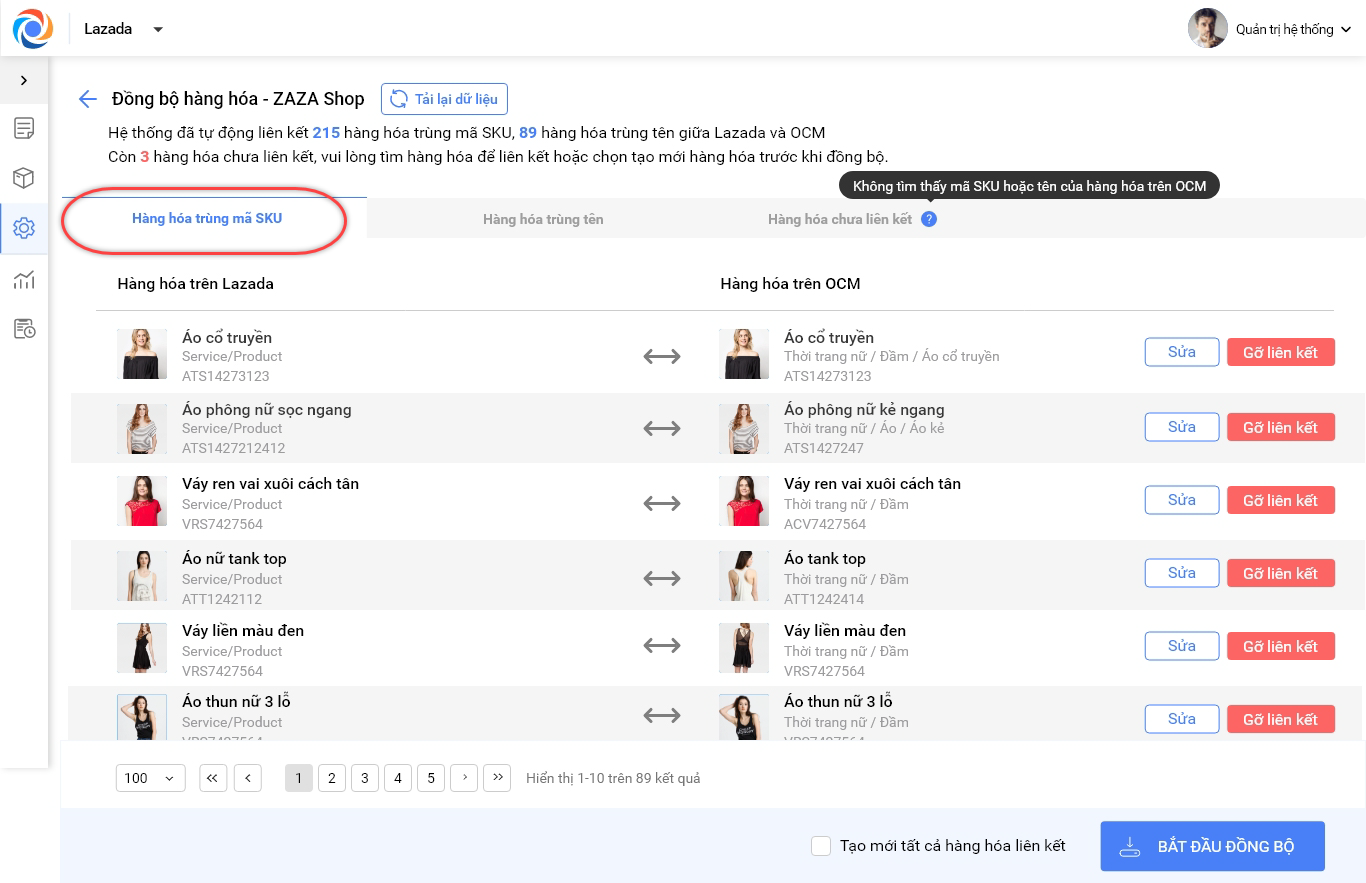Open the page size dropdown showing 100
The width and height of the screenshot is (1366, 883).
click(150, 778)
